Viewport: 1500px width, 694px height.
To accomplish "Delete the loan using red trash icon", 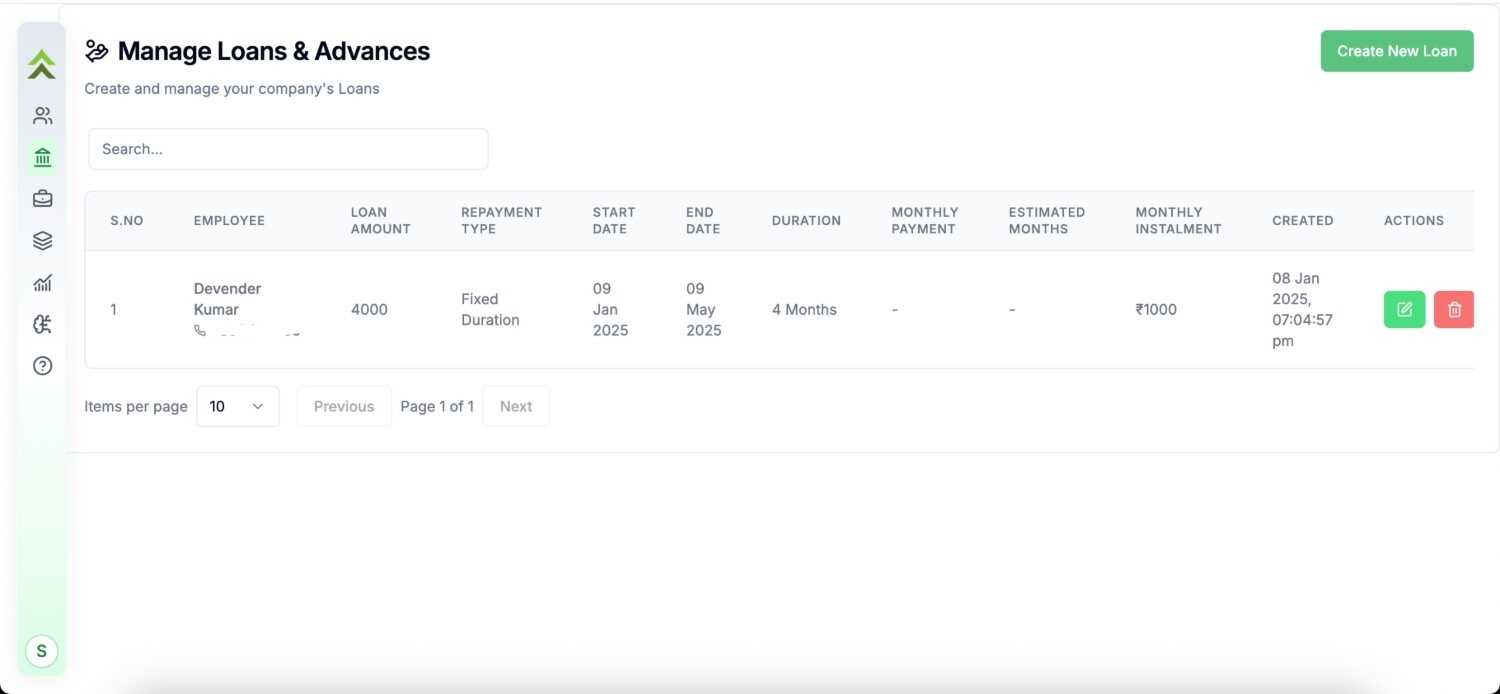I will pyautogui.click(x=1454, y=310).
